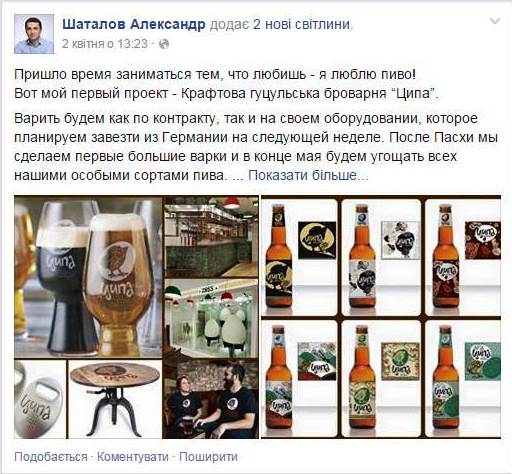Click the round wooden table image
Viewport: 512px width, 474px height.
pyautogui.click(x=115, y=399)
